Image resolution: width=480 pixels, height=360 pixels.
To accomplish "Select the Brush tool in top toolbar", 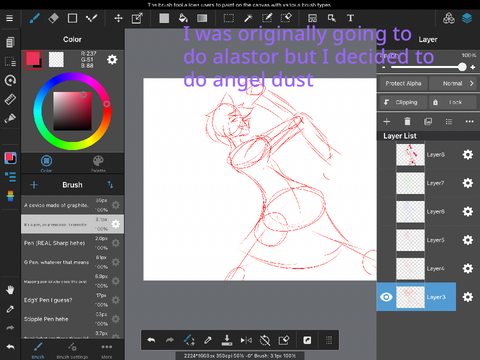I will point(35,18).
